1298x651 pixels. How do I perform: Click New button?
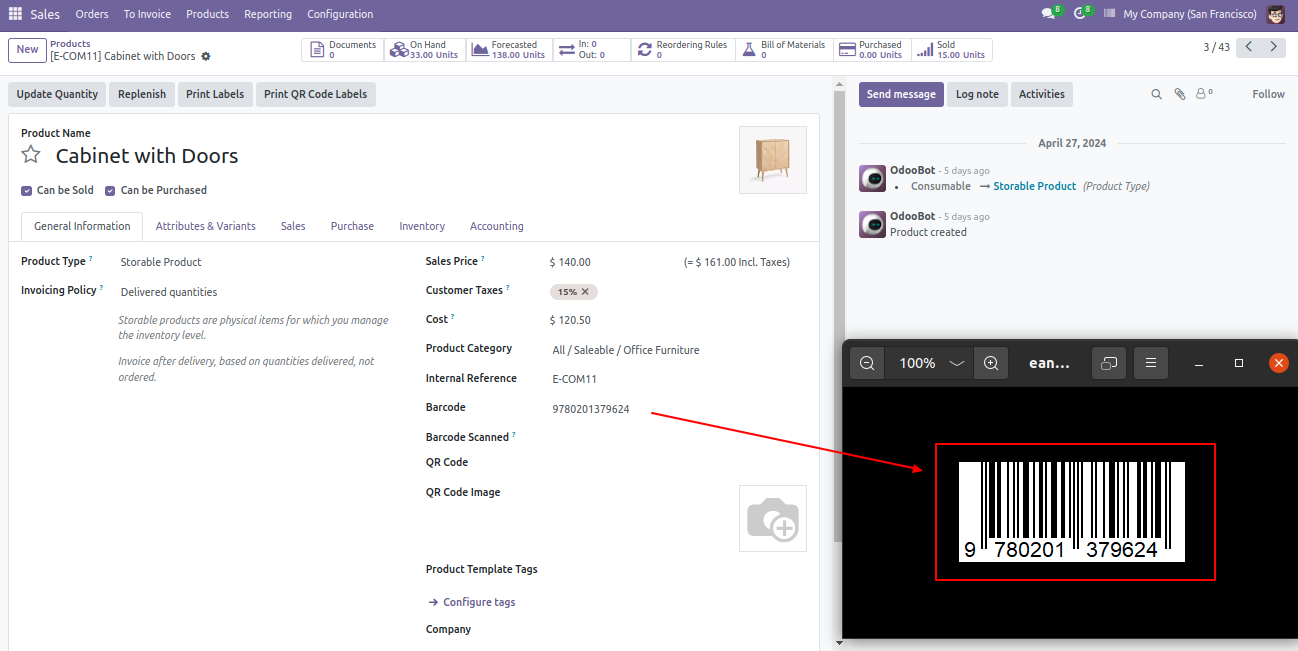pos(27,50)
